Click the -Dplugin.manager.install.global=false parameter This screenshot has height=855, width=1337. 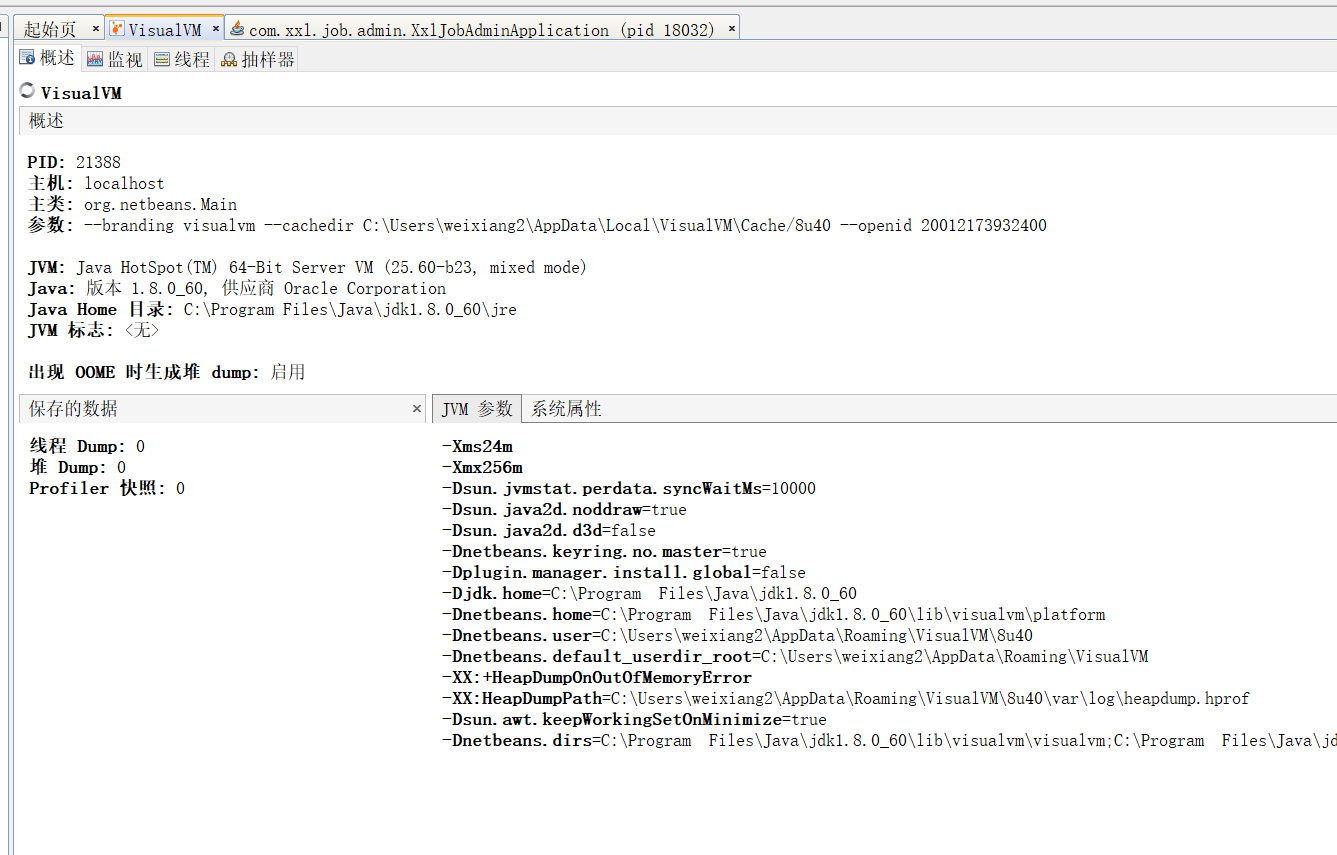623,572
